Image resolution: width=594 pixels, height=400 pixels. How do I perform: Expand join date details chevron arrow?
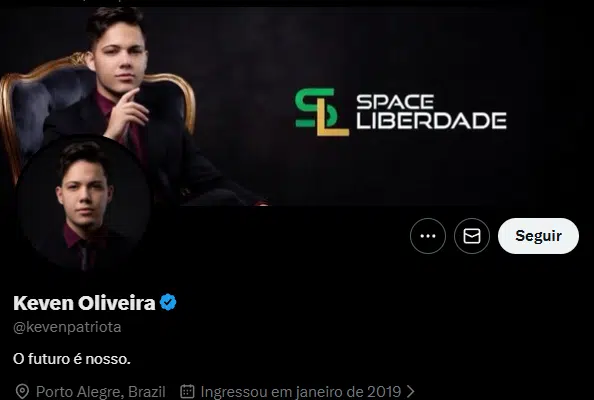pyautogui.click(x=410, y=391)
